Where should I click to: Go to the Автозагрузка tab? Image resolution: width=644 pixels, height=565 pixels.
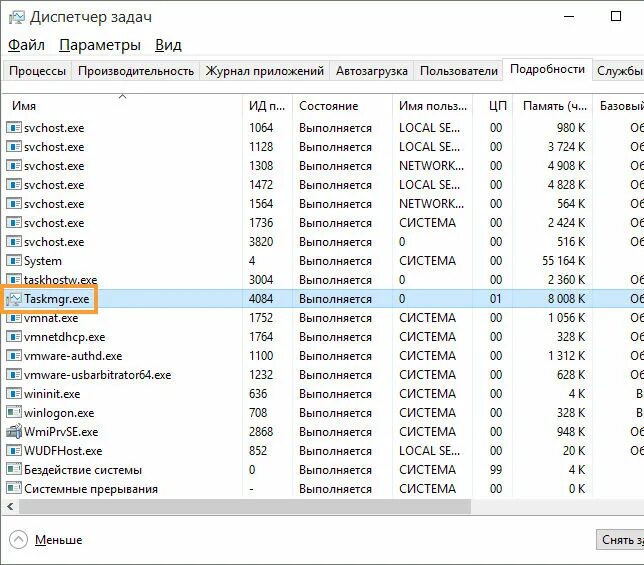(372, 71)
